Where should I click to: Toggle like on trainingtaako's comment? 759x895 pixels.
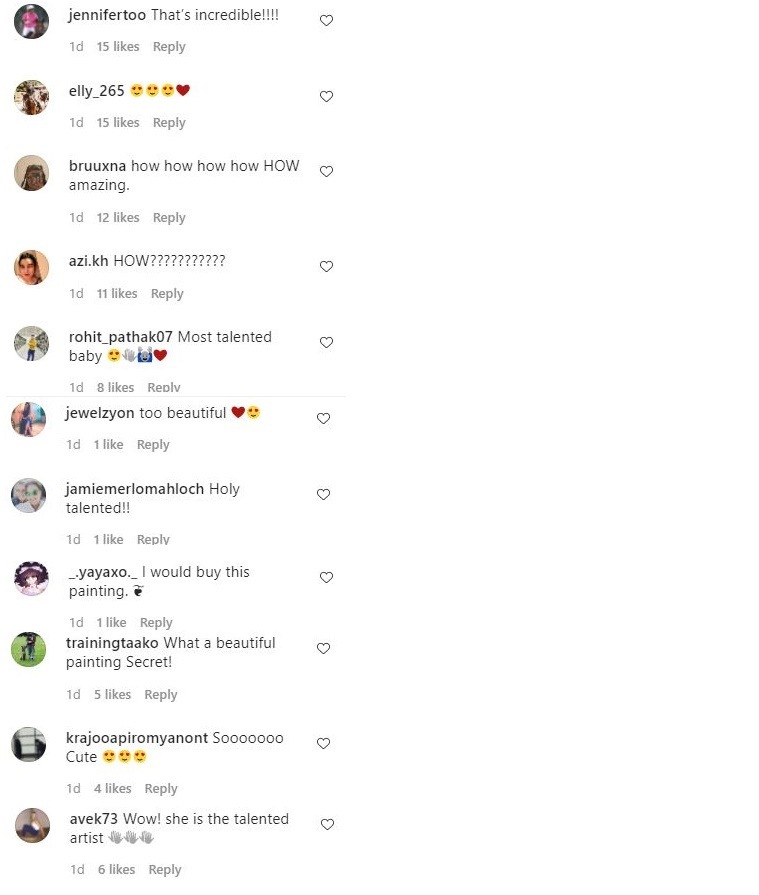(x=323, y=648)
